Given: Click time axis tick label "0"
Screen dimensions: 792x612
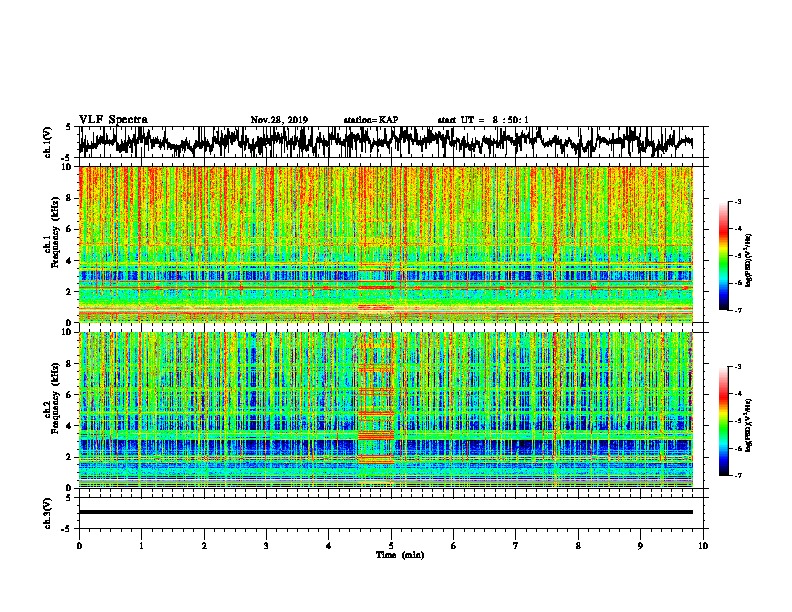Looking at the screenshot, I should [79, 546].
